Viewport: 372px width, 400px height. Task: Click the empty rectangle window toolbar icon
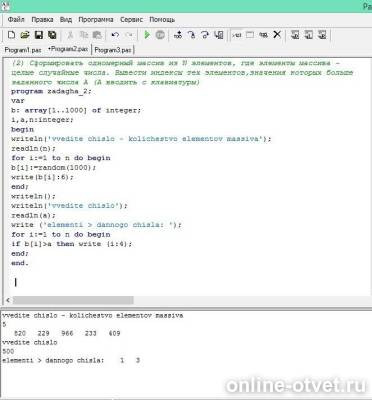[250, 35]
